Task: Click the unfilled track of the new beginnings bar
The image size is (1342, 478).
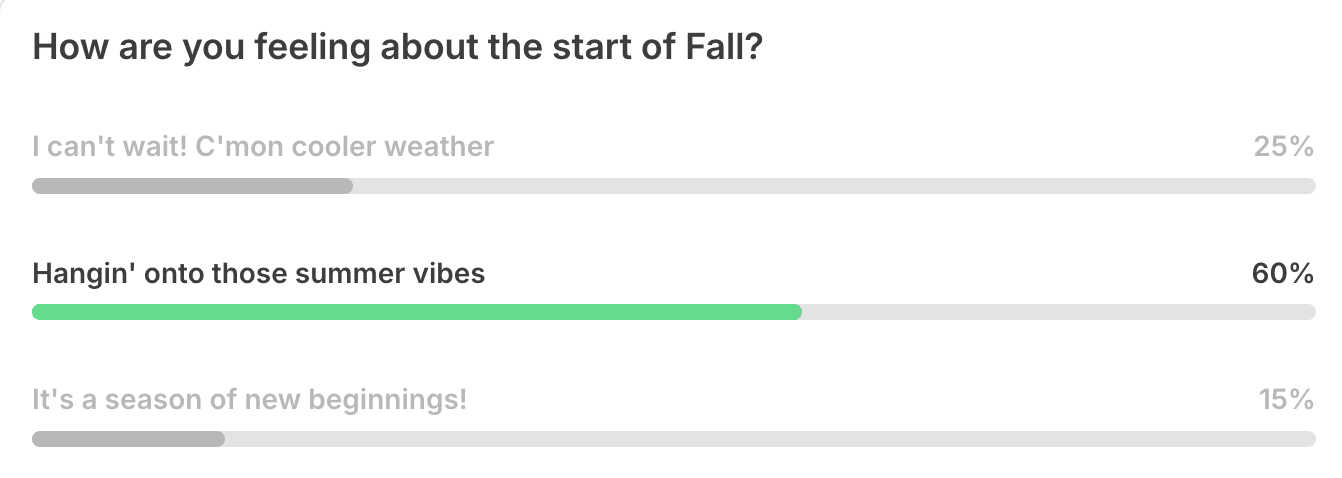Action: pos(769,439)
